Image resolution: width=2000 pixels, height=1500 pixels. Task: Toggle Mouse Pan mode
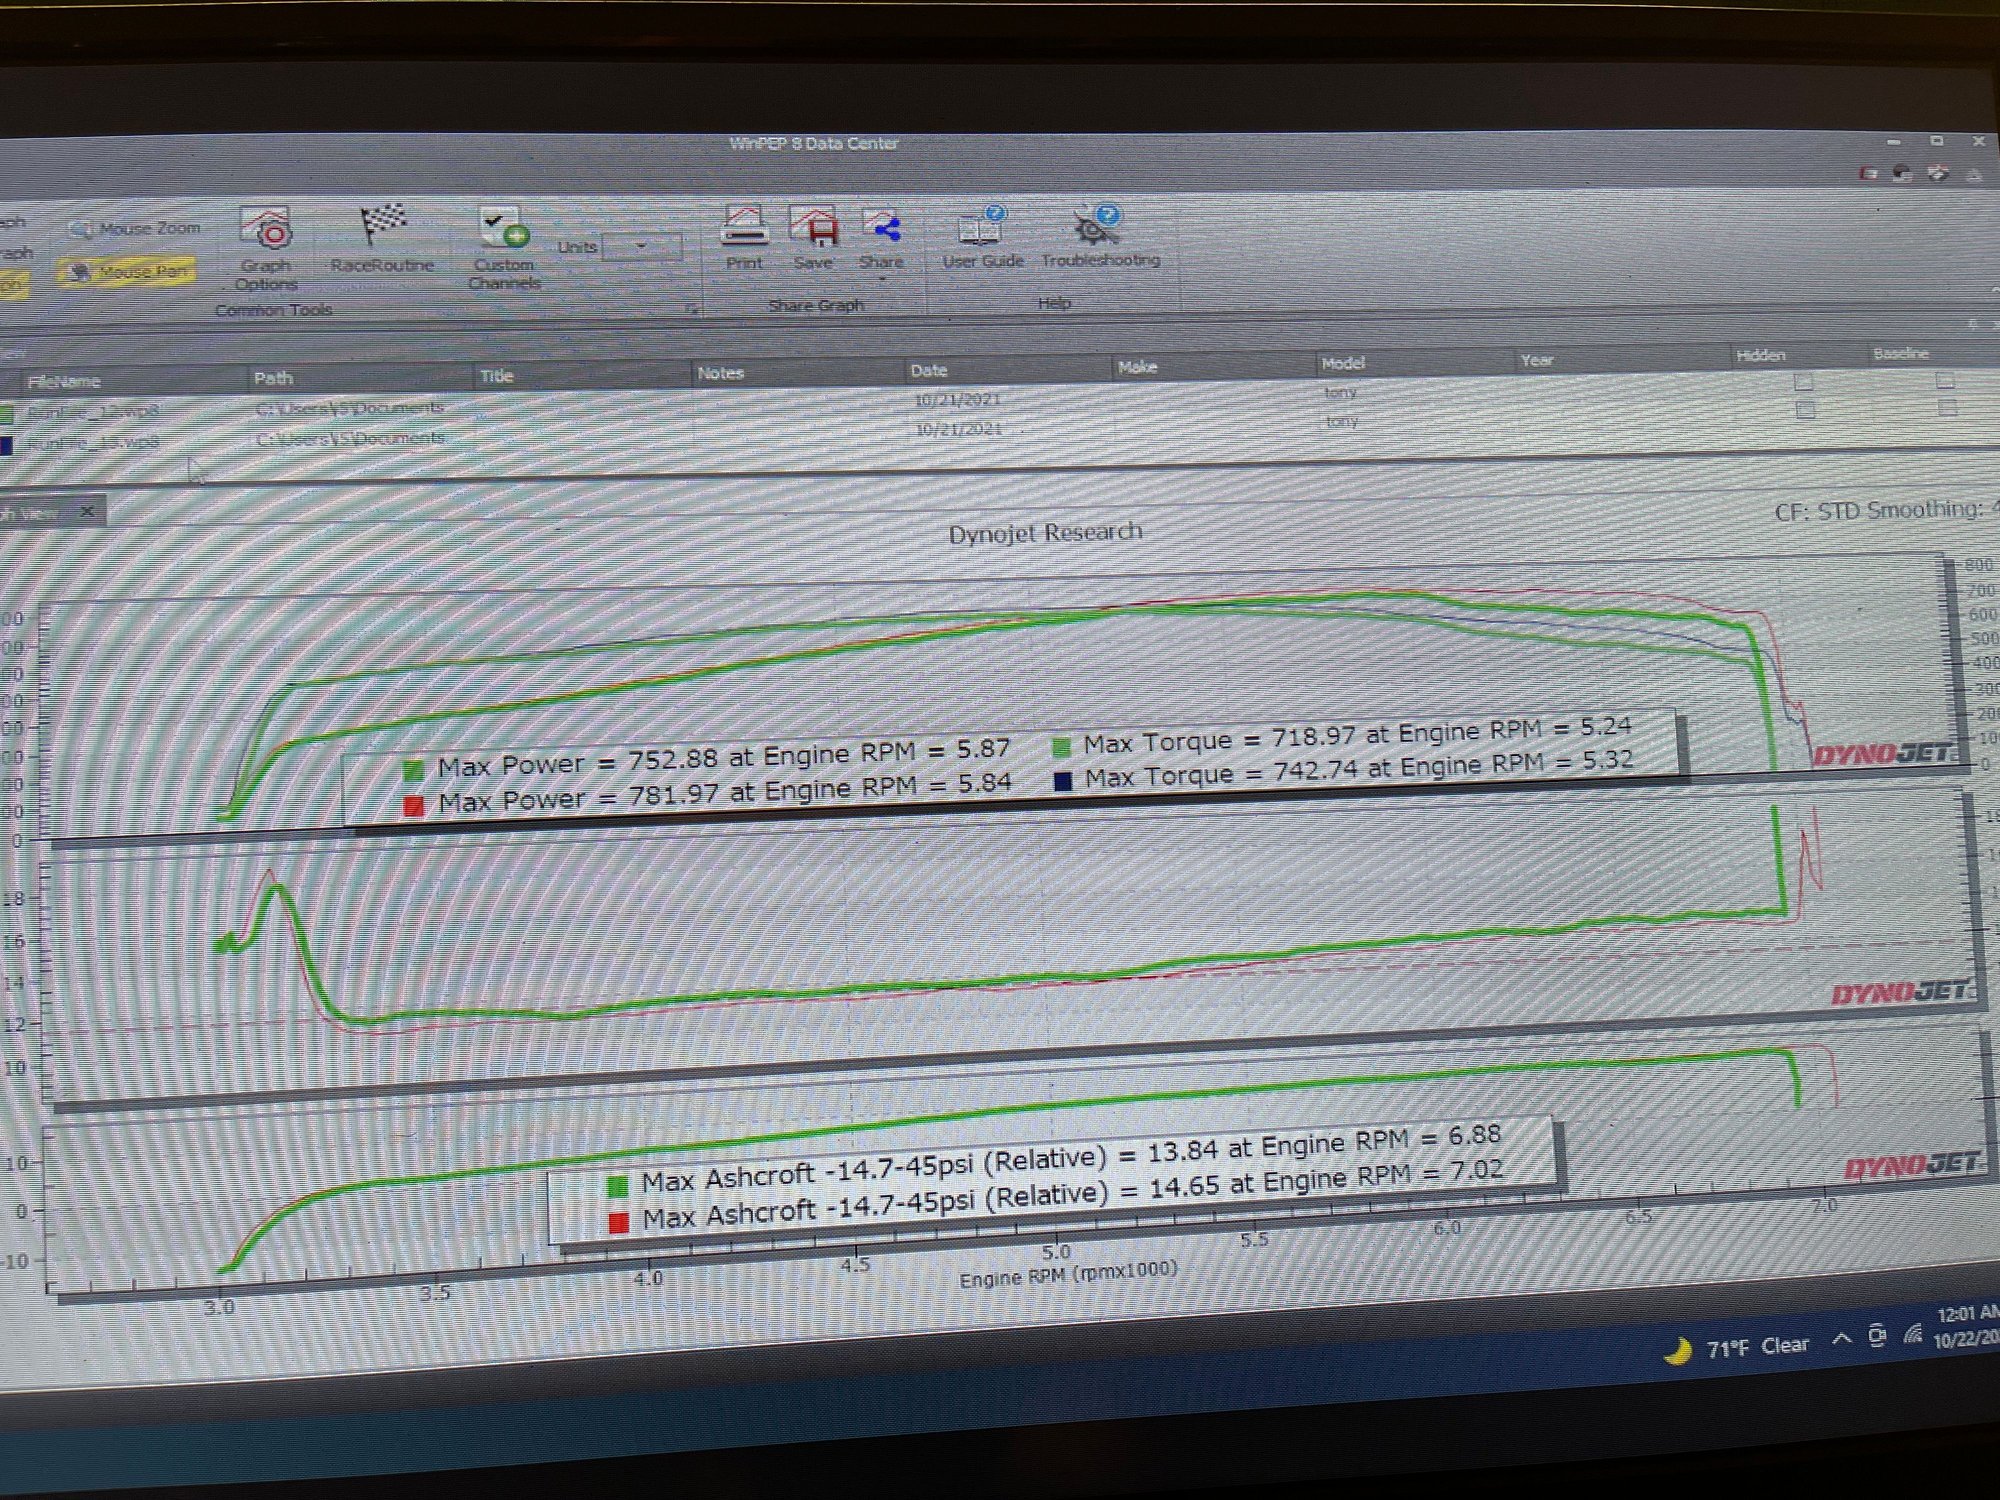pos(130,268)
